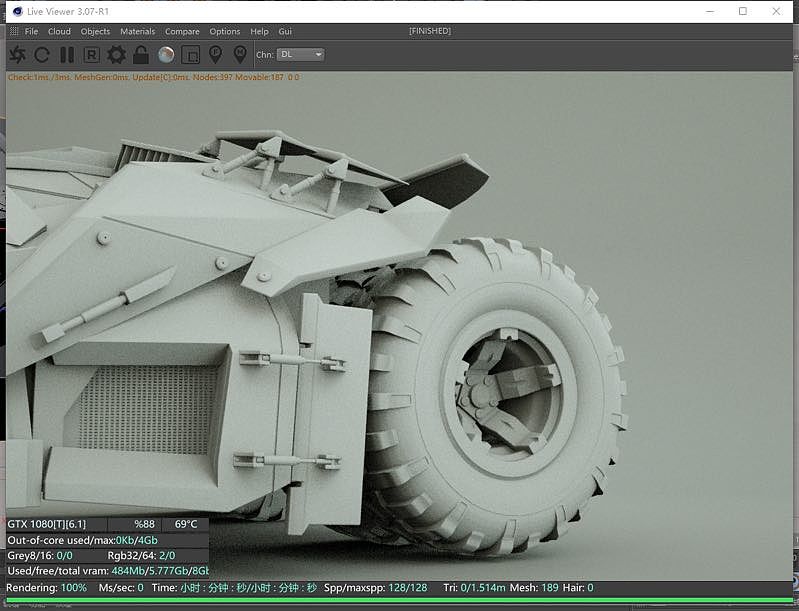799x611 pixels.
Task: Open the File menu
Action: pos(31,31)
